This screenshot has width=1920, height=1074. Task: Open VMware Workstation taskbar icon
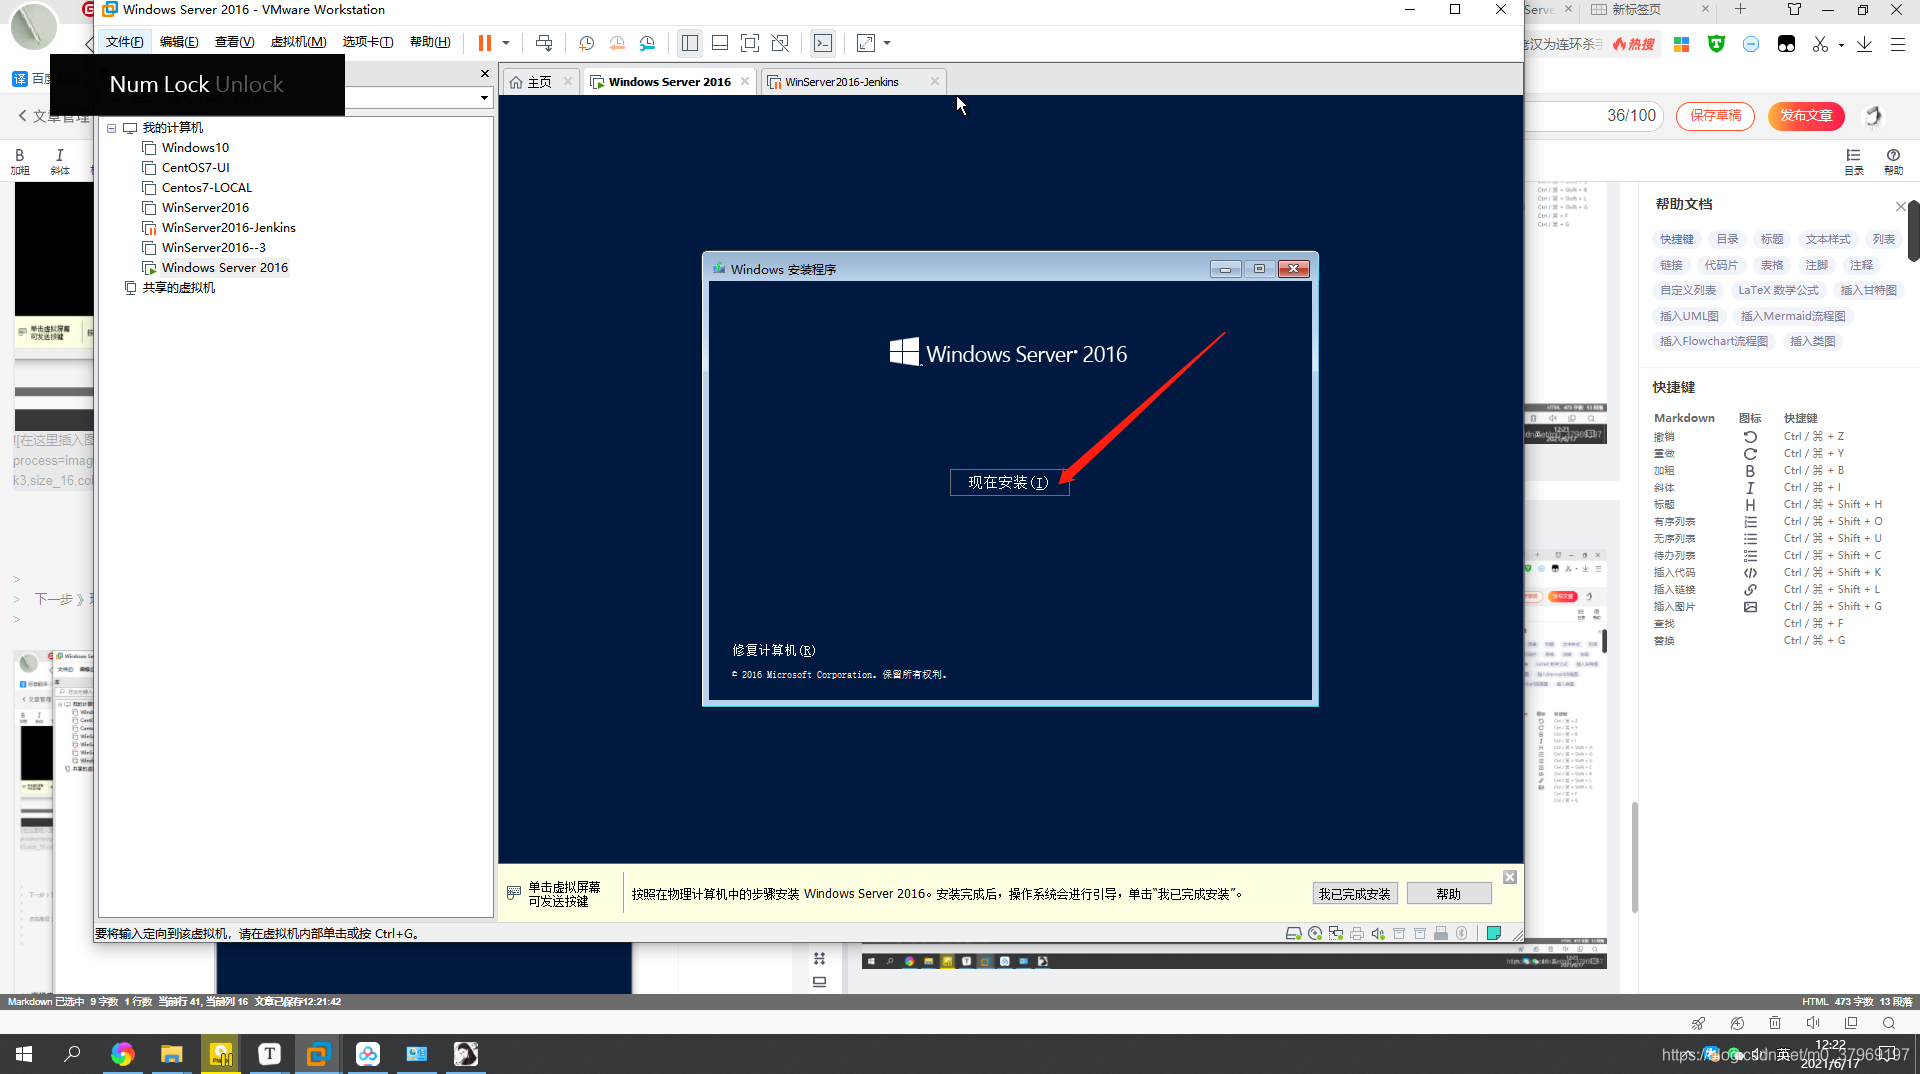click(318, 1054)
